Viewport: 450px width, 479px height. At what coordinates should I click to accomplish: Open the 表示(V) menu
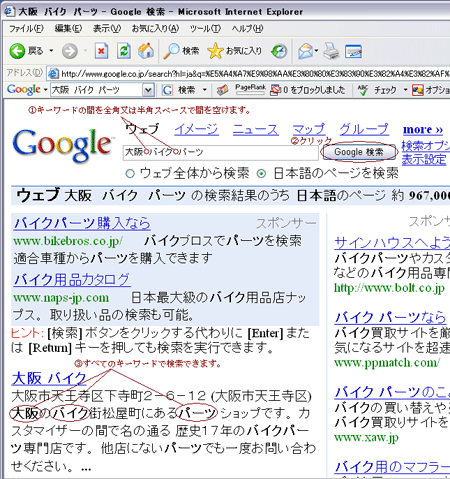coord(107,29)
